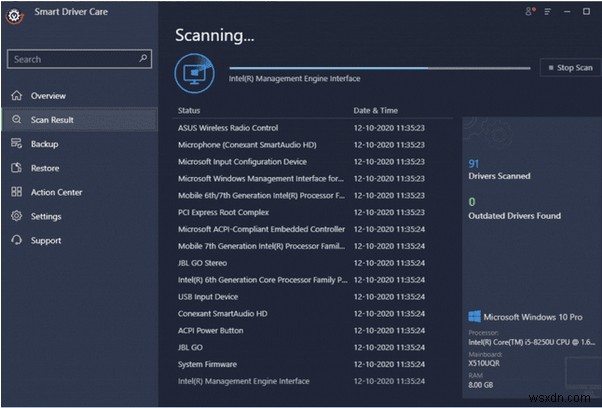The height and width of the screenshot is (408, 602).
Task: Click the Backup icon in sidebar
Action: click(17, 144)
